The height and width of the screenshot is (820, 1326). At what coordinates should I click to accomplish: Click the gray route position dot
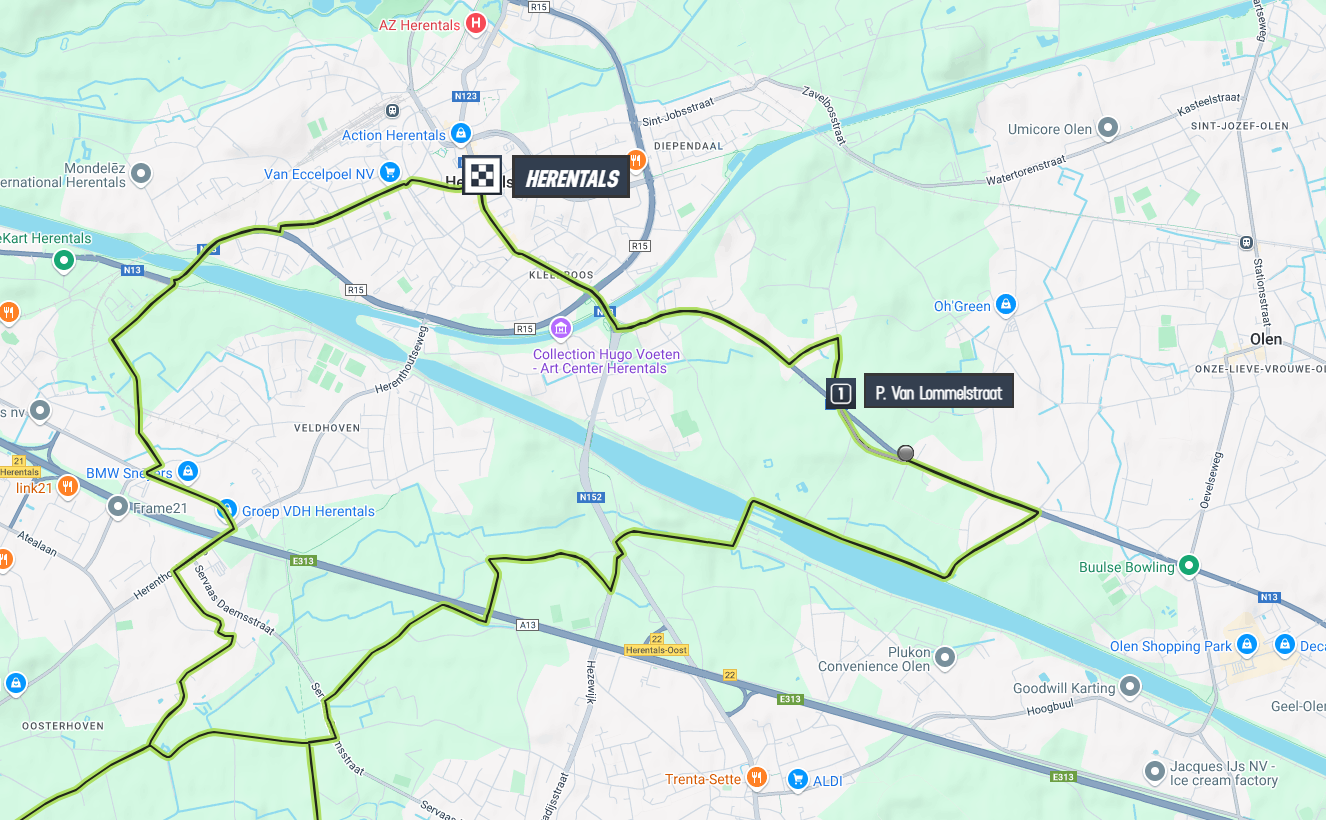click(x=906, y=453)
